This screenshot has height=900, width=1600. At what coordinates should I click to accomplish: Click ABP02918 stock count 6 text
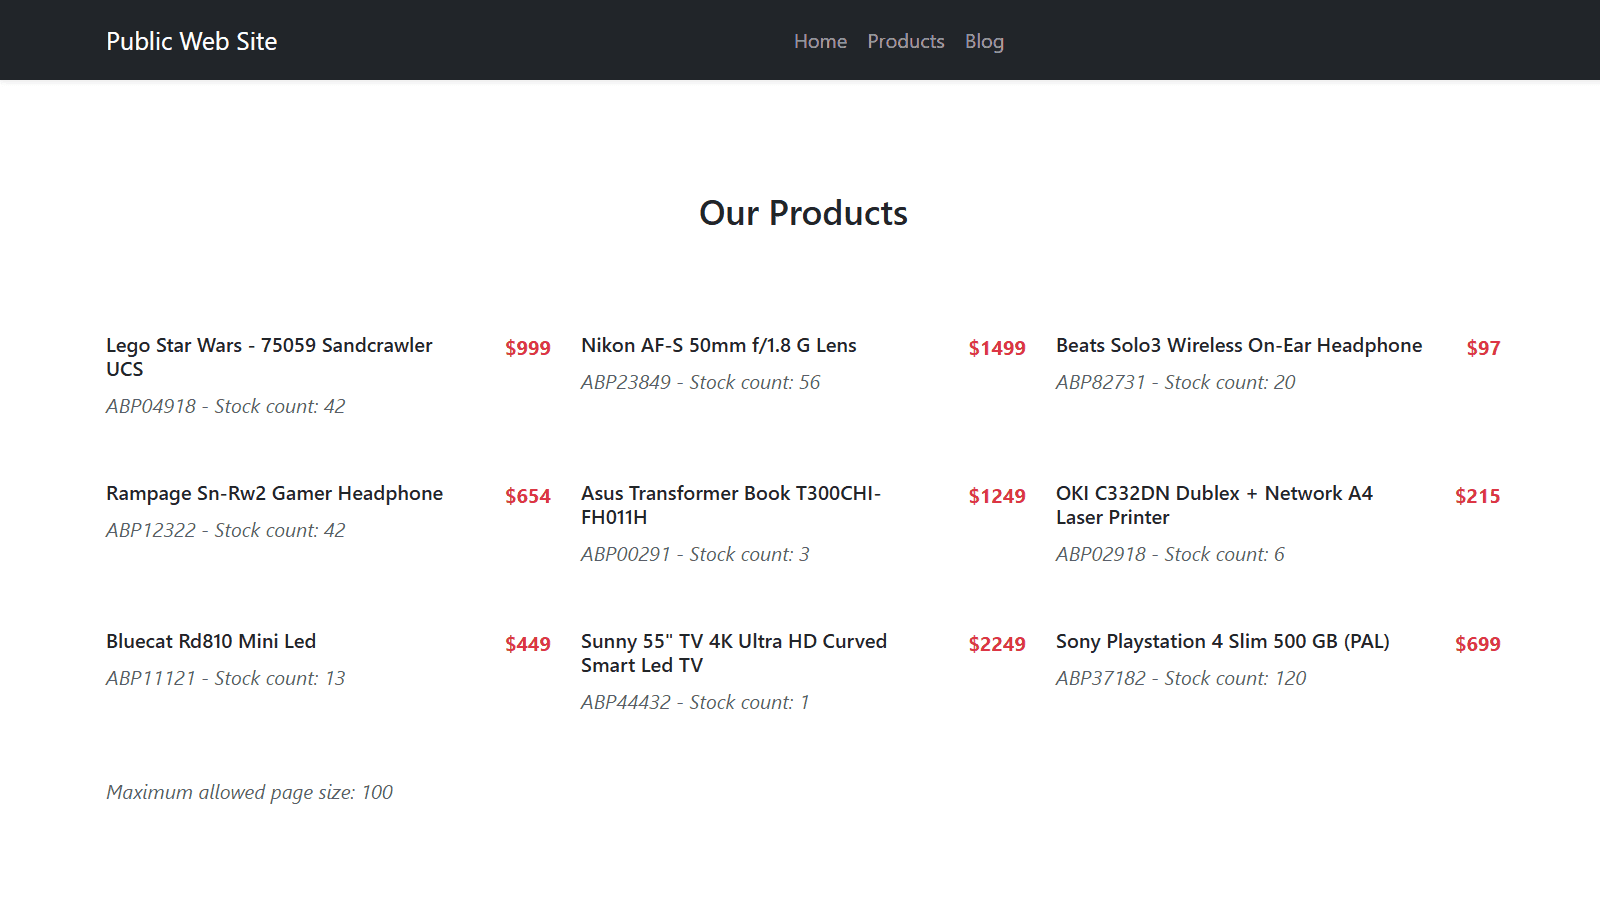1170,554
